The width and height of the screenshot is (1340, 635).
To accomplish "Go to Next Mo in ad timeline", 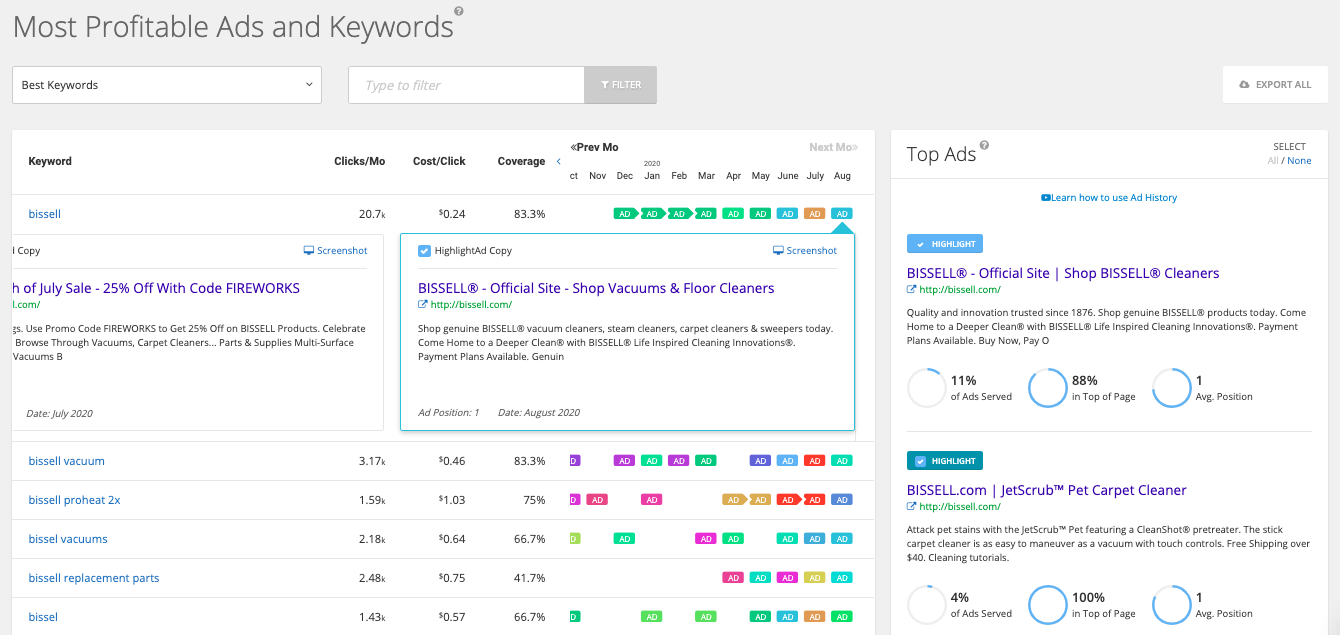I will pyautogui.click(x=834, y=147).
